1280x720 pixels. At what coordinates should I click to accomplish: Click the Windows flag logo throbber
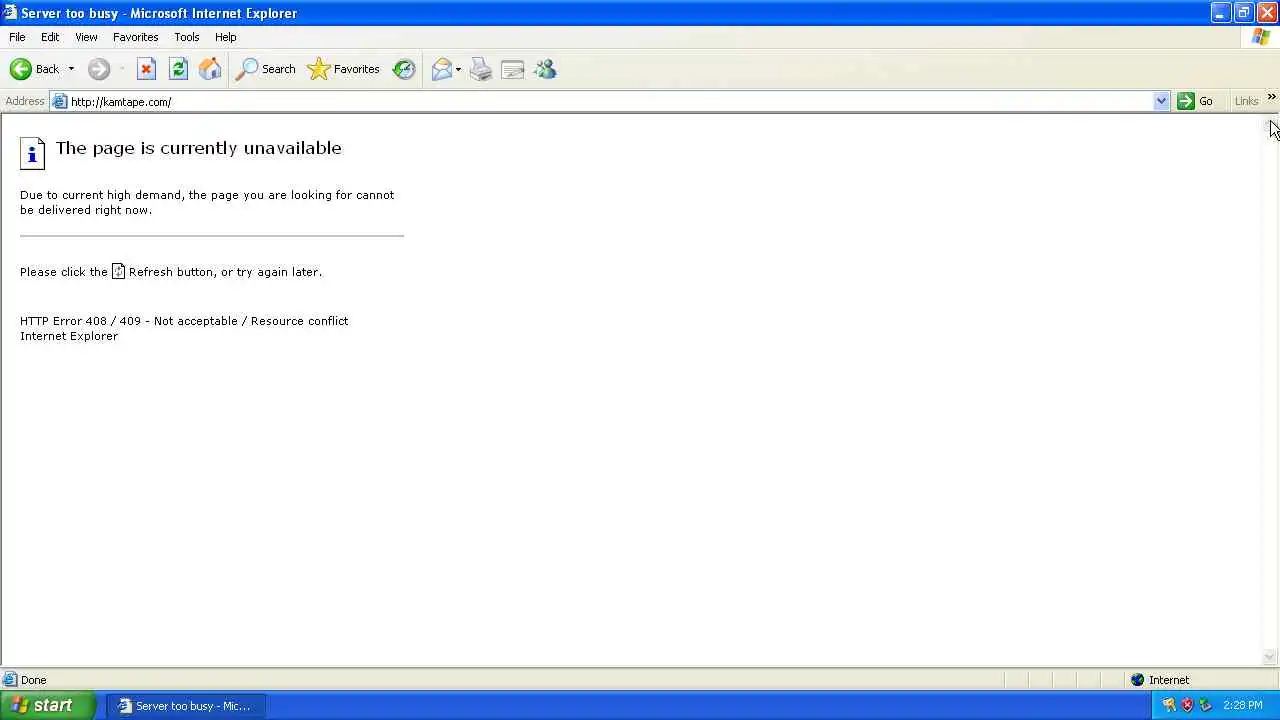[1260, 37]
